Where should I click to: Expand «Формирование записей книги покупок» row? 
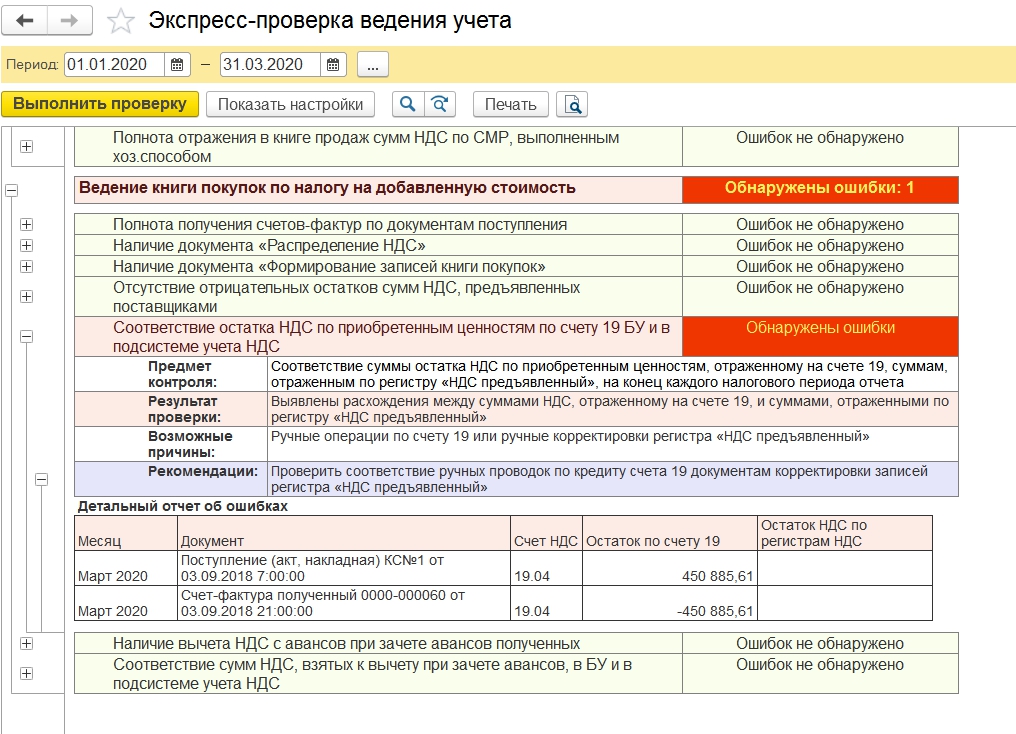pos(27,266)
